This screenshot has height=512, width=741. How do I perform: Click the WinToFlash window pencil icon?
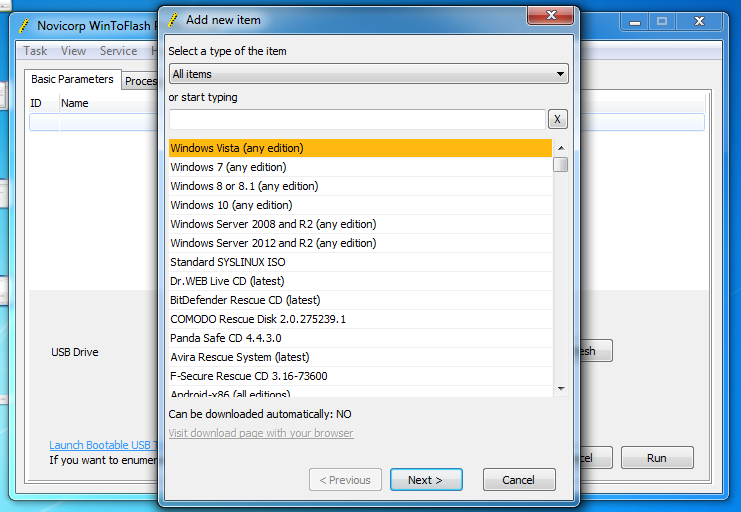coord(24,26)
